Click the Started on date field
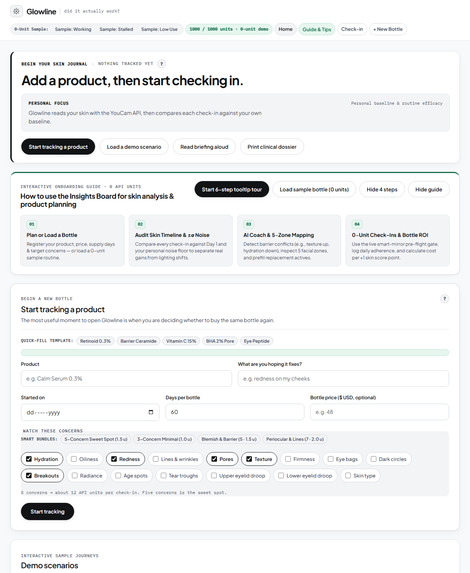Screen dimensions: 470x573 click(x=90, y=412)
